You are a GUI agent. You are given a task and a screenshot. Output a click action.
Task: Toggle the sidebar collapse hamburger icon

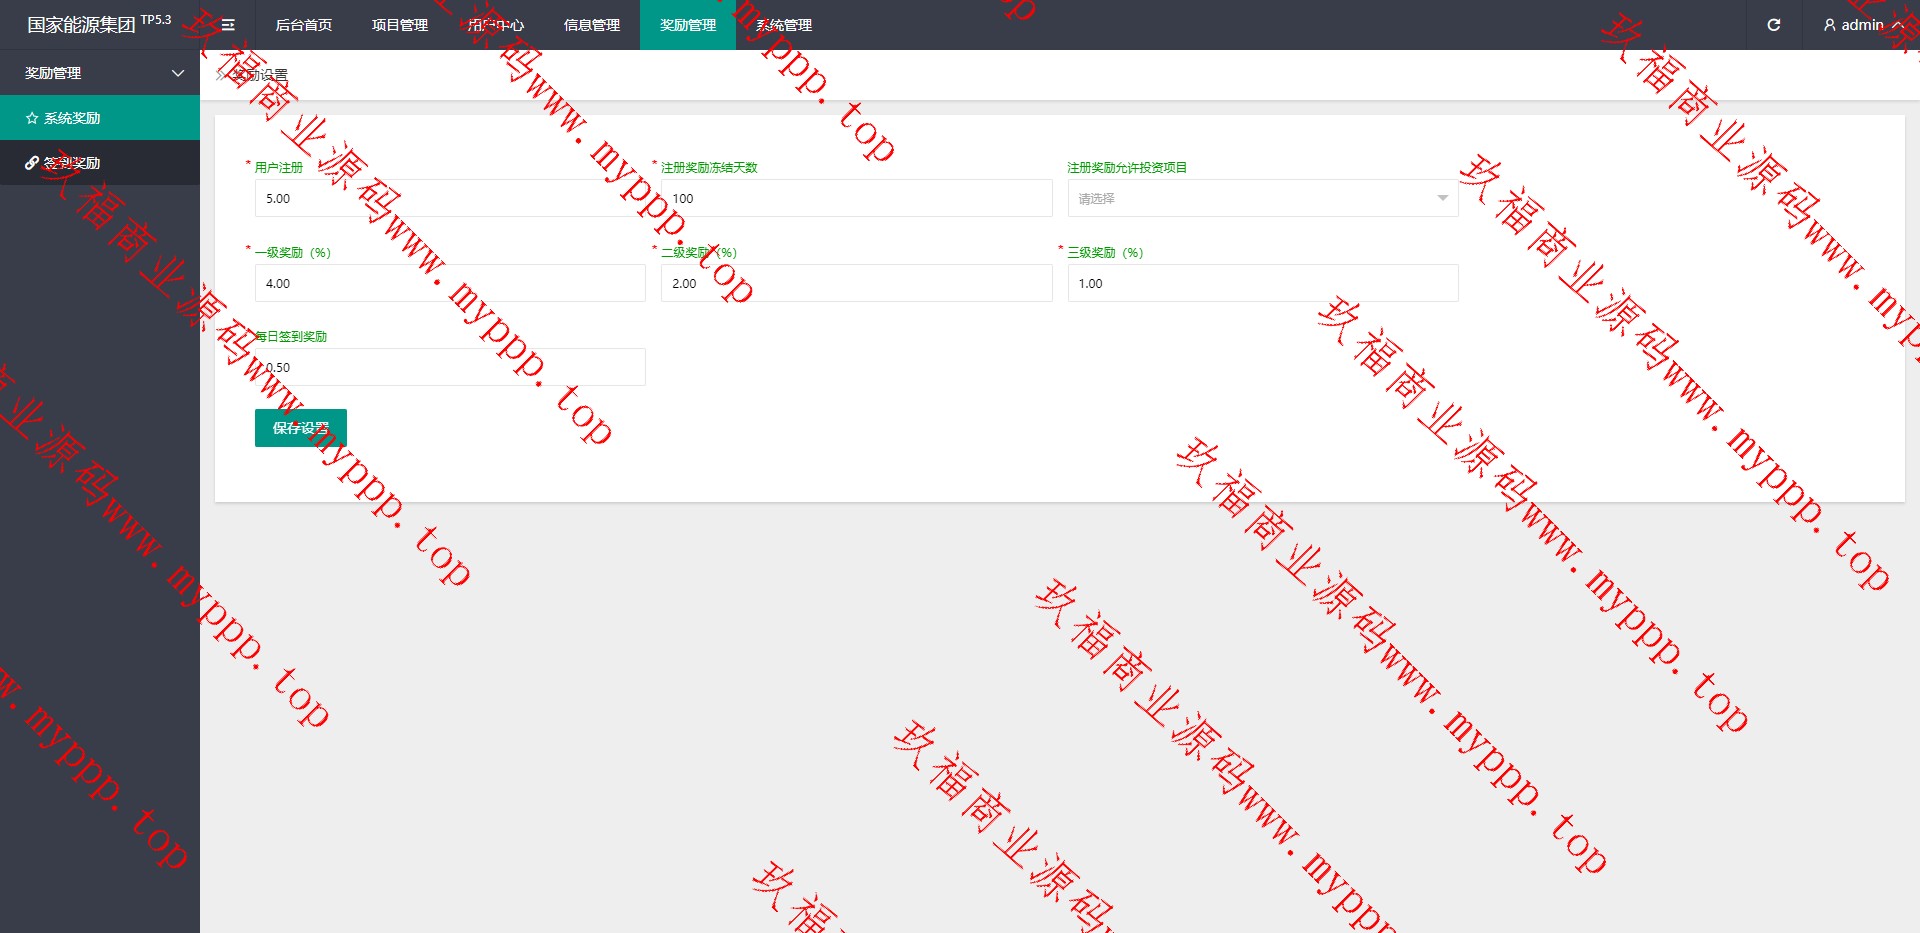(228, 25)
